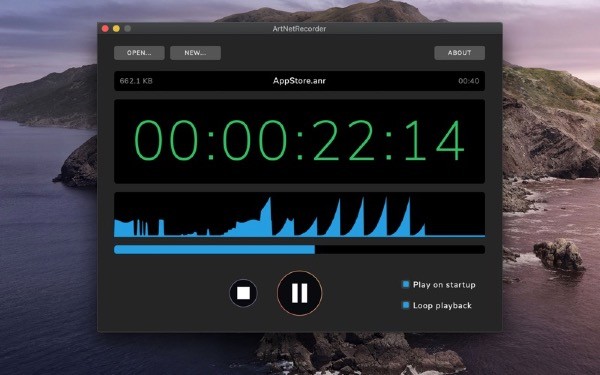Image resolution: width=600 pixels, height=375 pixels.
Task: Pause the Art-Net playback
Action: [x=299, y=293]
